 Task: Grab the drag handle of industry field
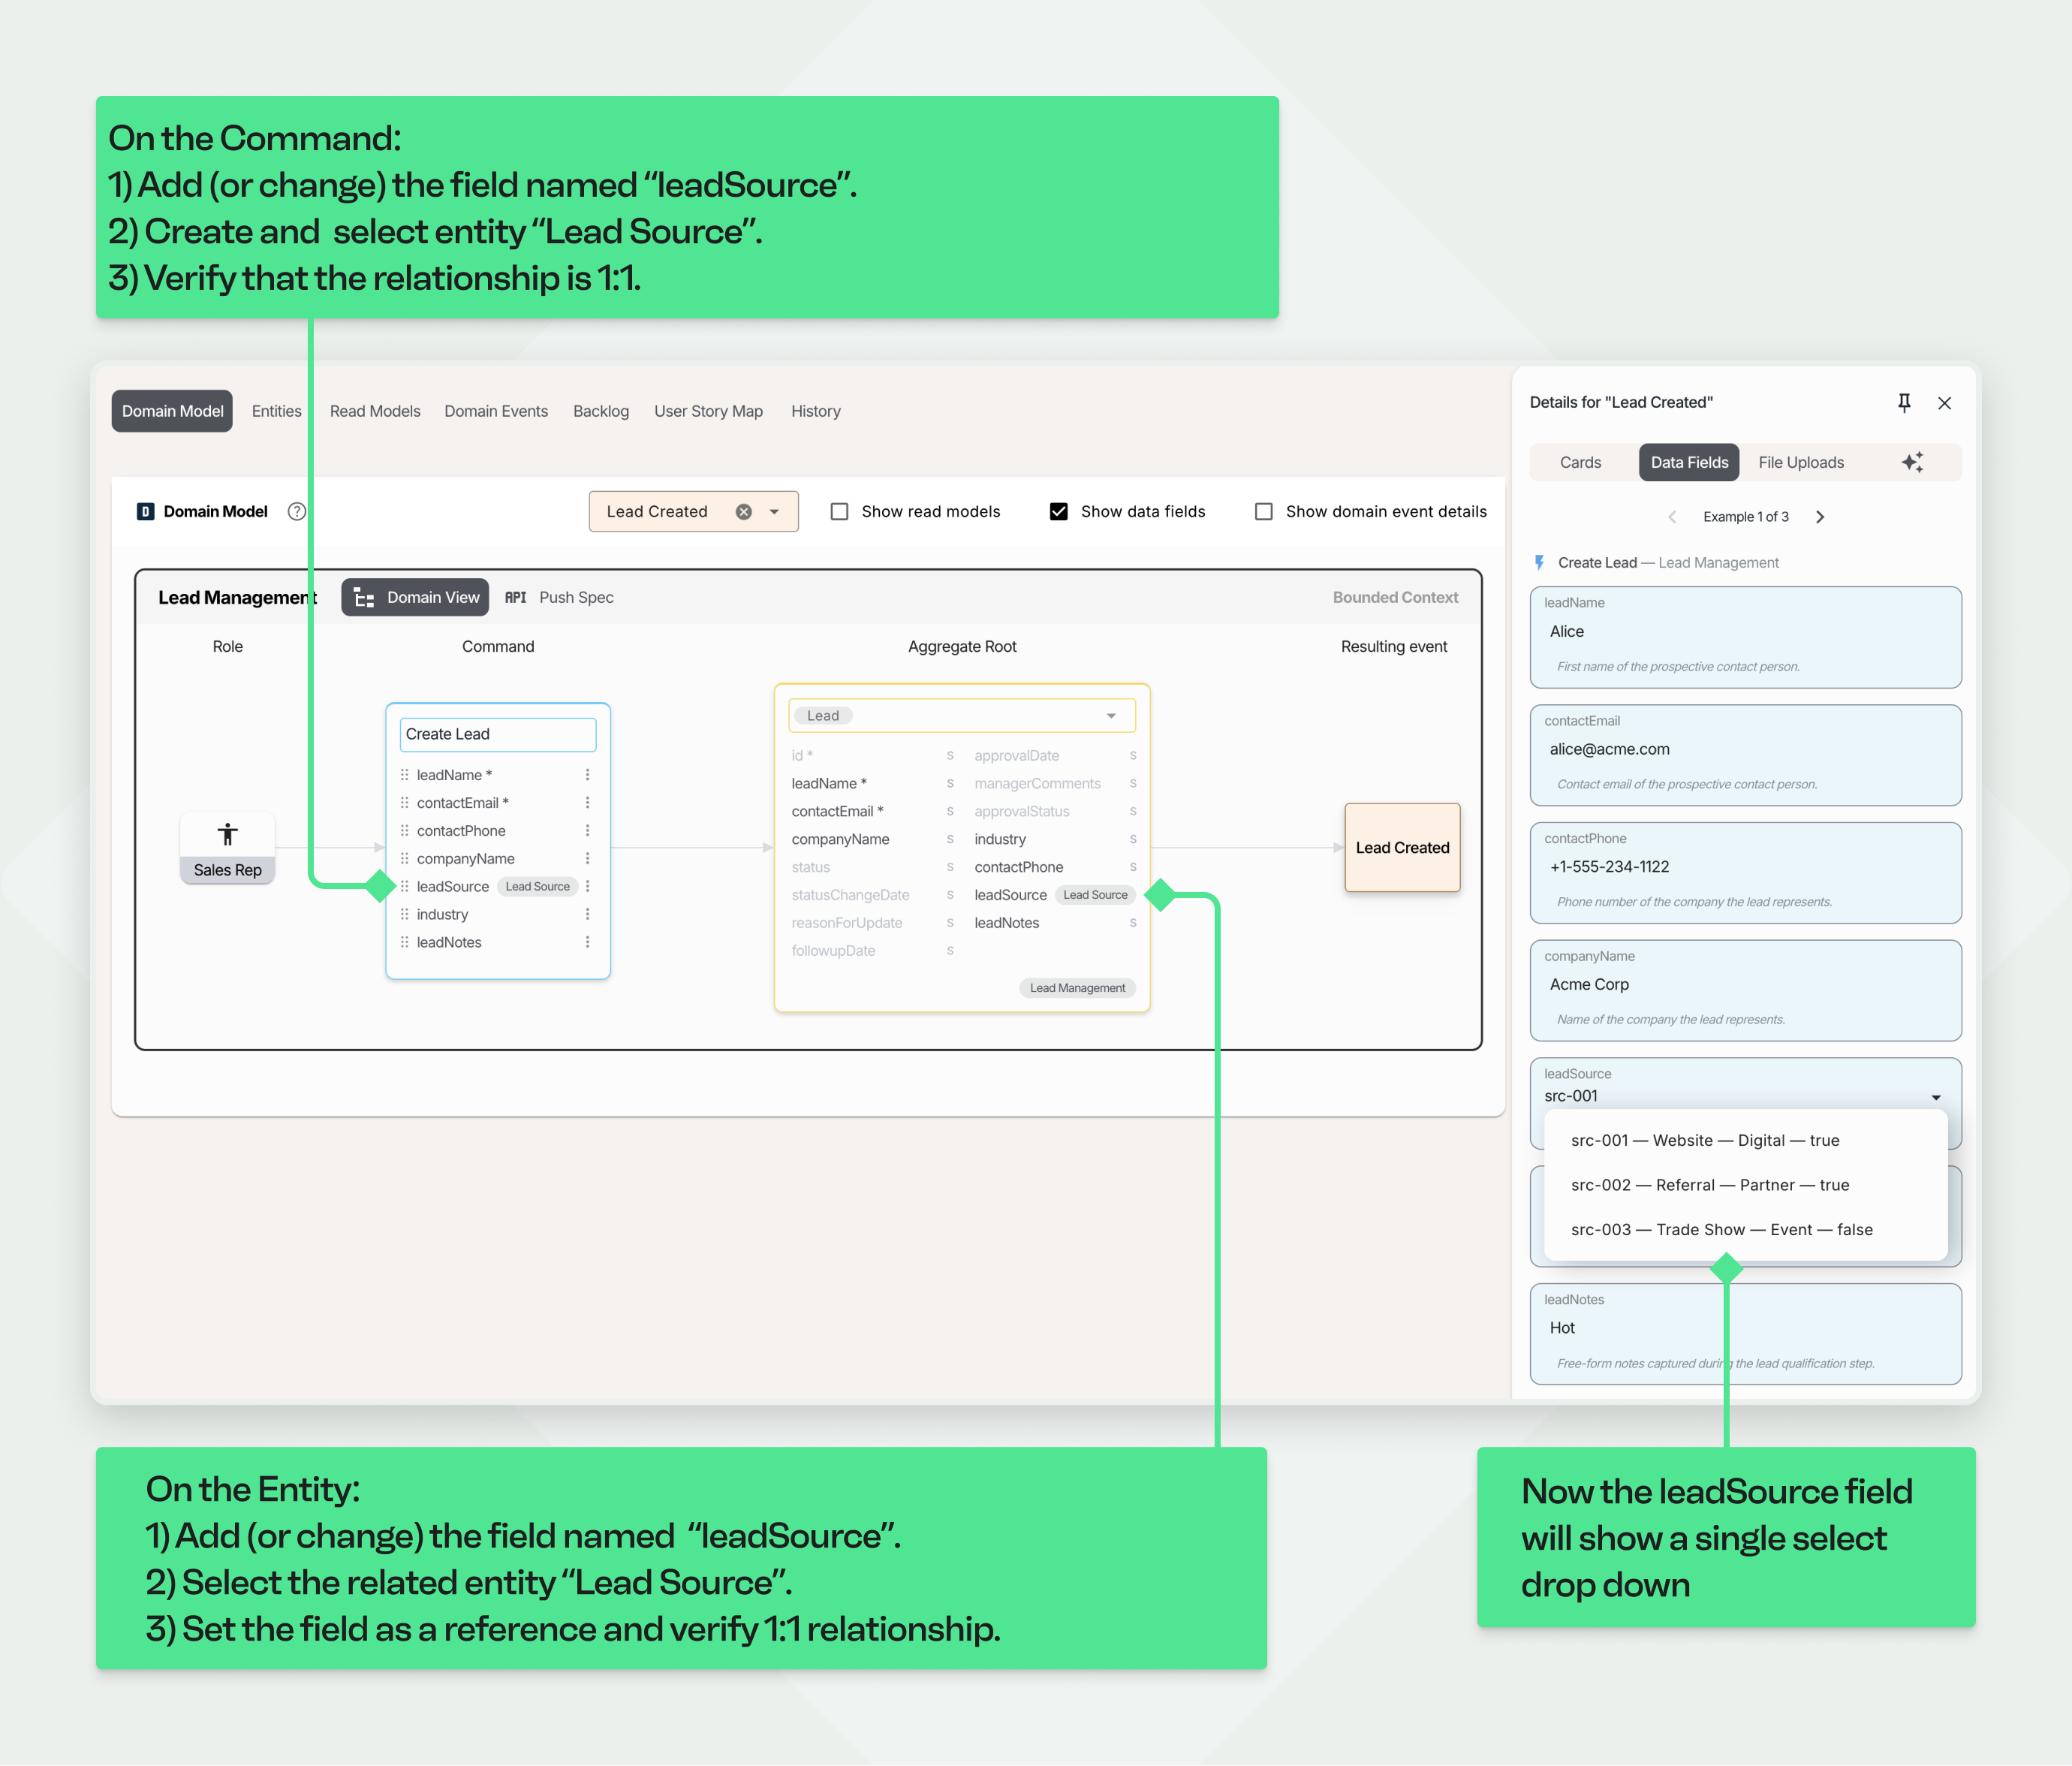coord(404,914)
